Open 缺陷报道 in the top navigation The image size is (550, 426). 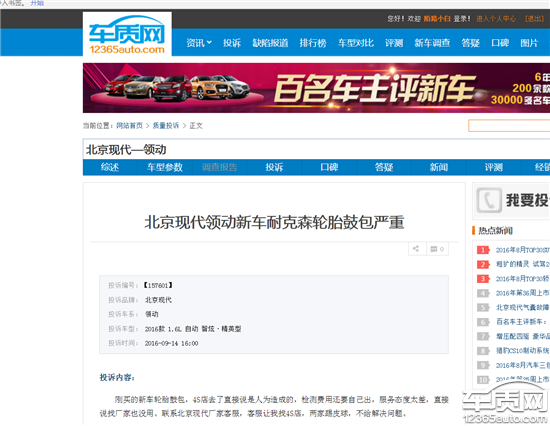(270, 43)
